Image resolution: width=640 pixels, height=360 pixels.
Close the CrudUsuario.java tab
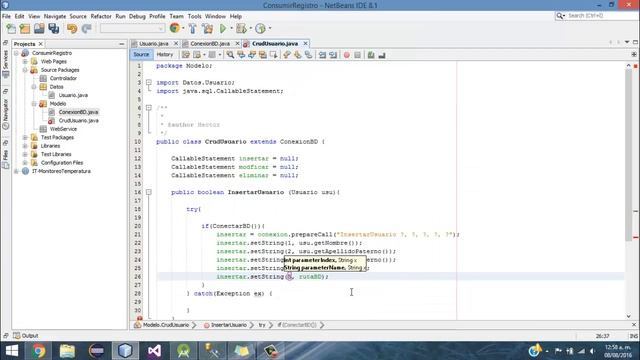305,43
